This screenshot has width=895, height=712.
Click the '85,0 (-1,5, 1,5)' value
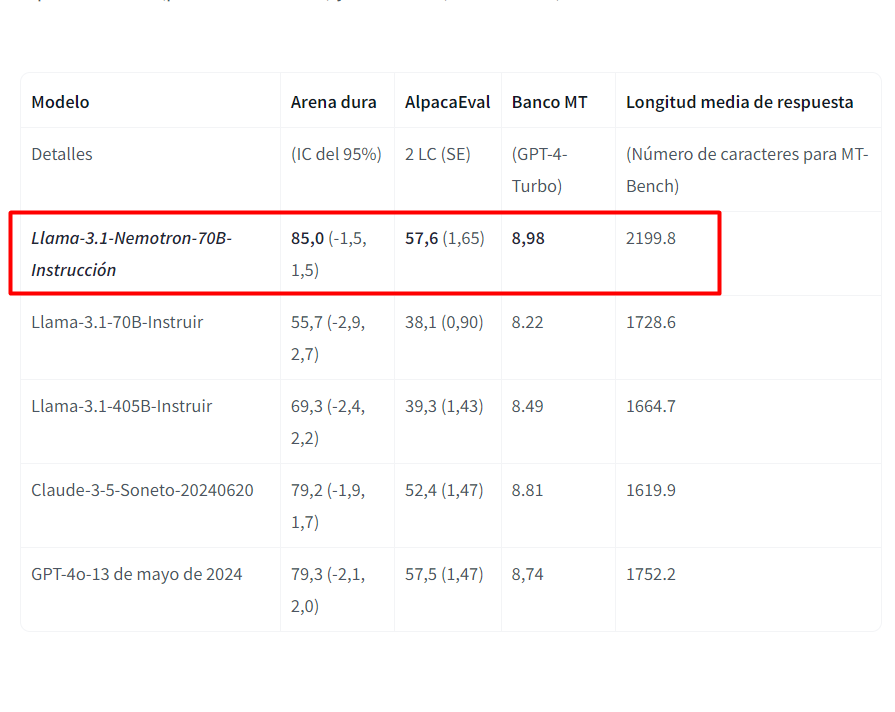click(x=329, y=254)
